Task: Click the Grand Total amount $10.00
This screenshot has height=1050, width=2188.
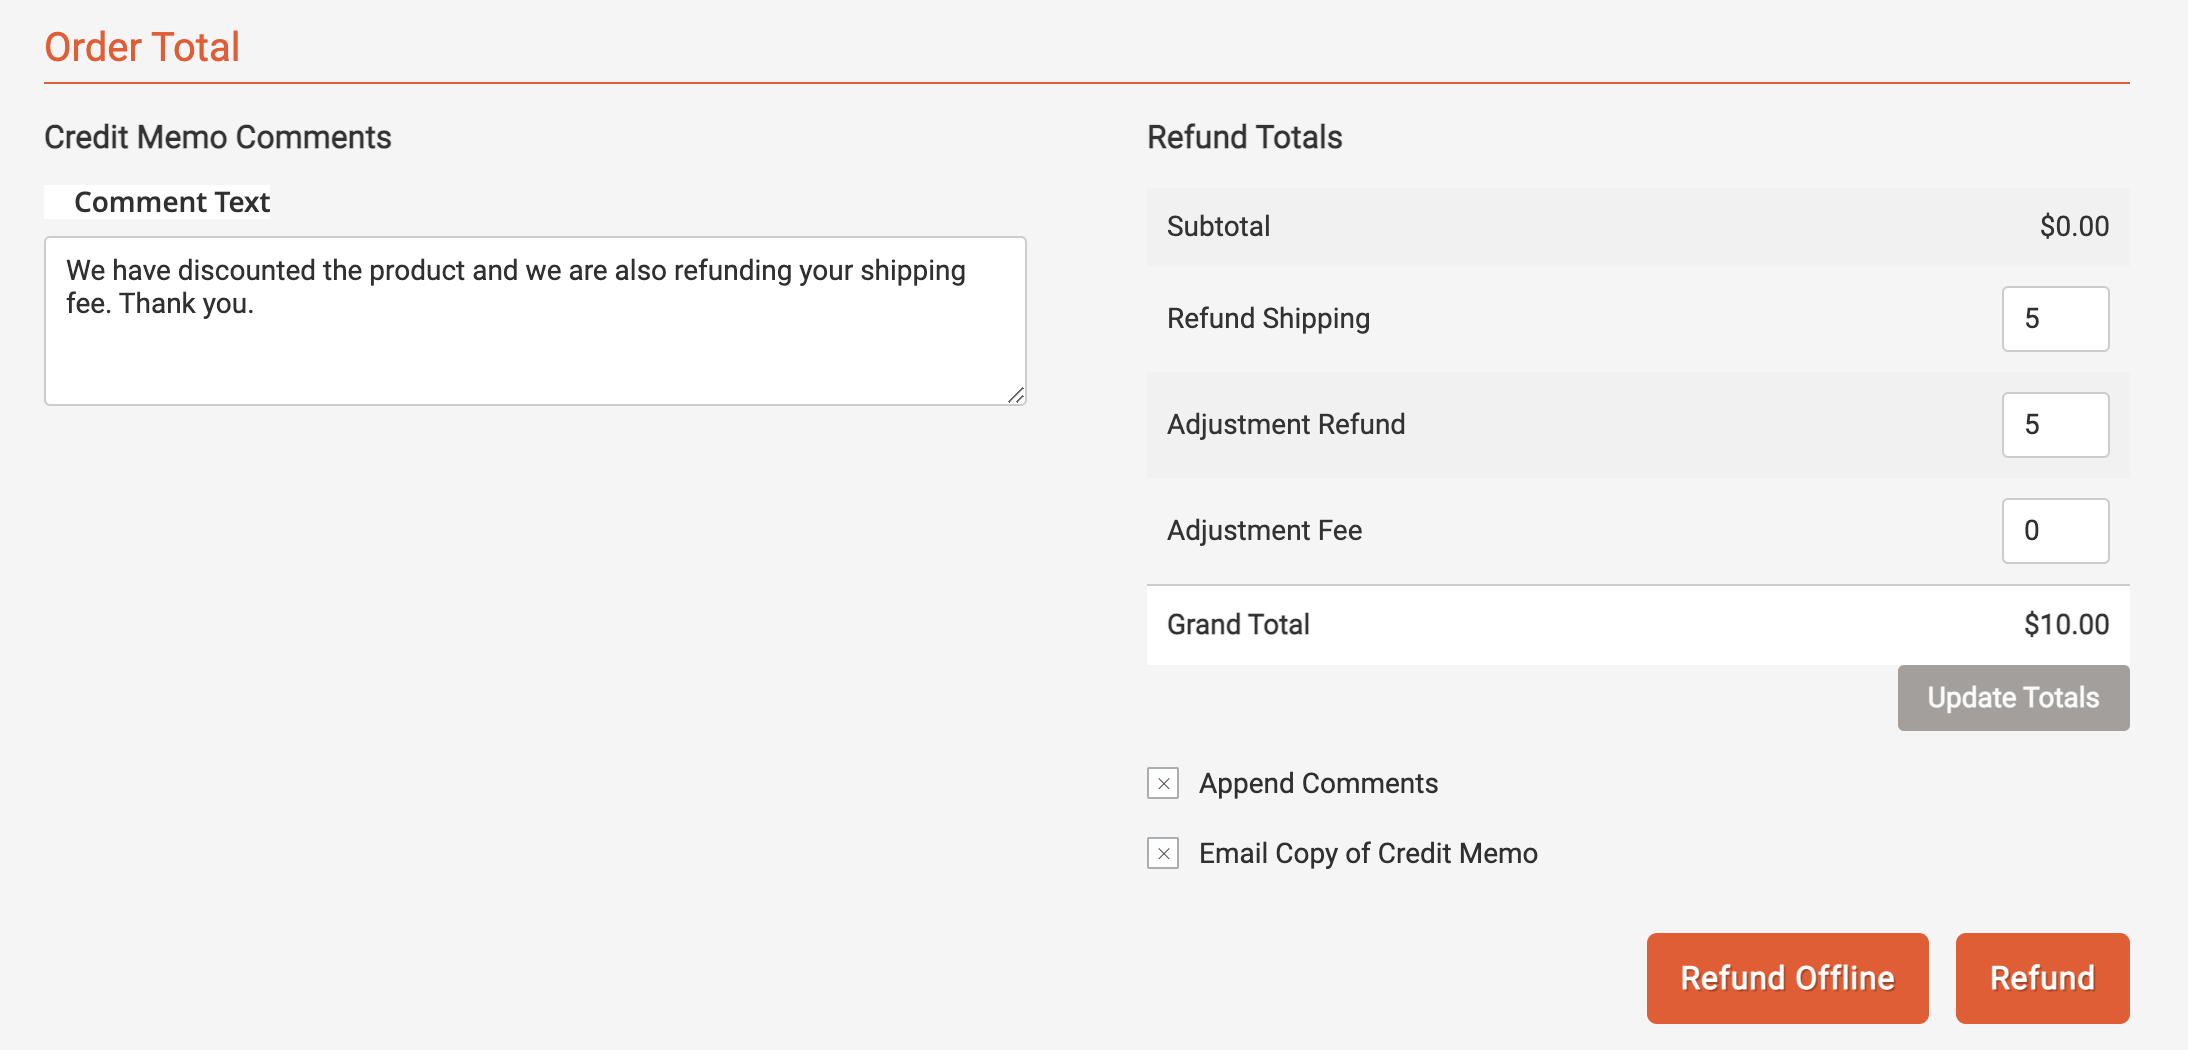Action: pyautogui.click(x=2065, y=624)
